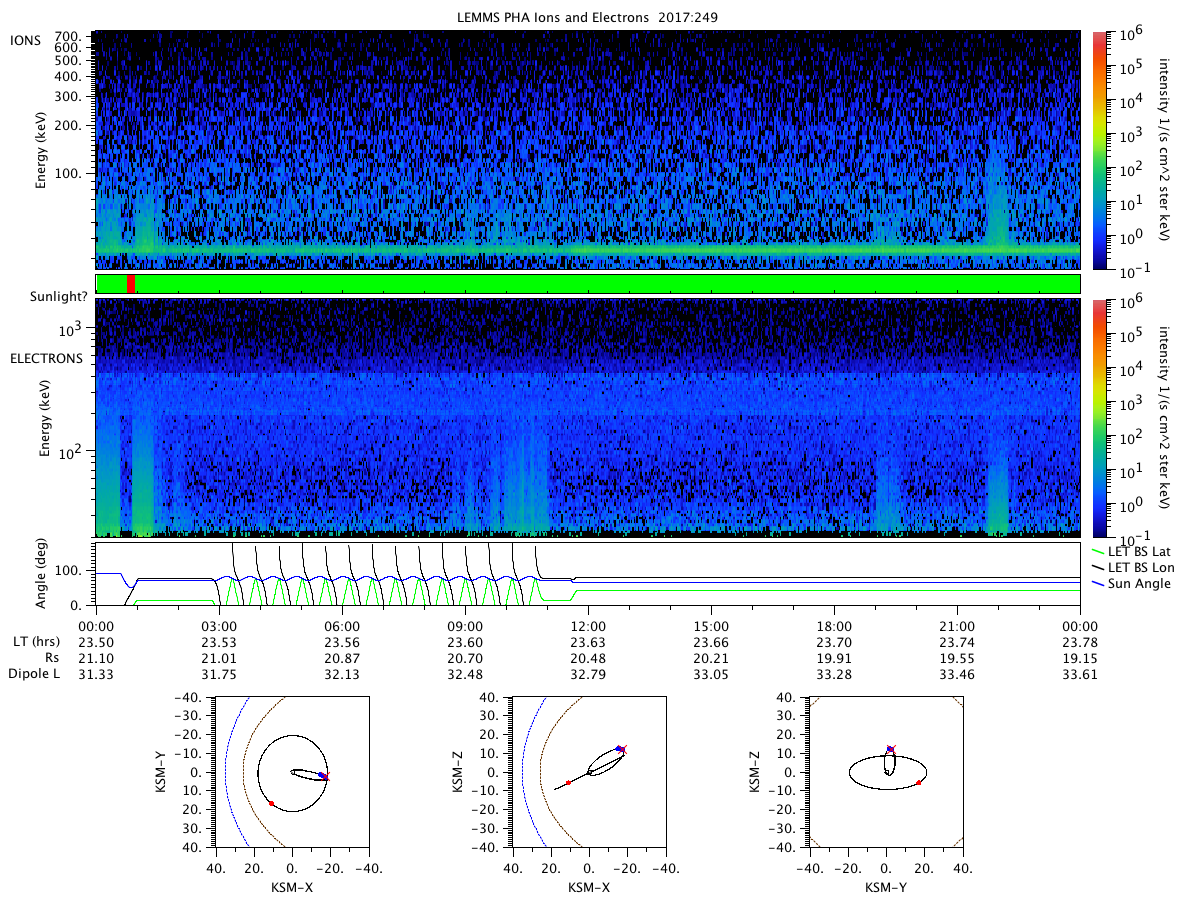Image resolution: width=1200 pixels, height=900 pixels.
Task: Click the LET BS Lon legend entry
Action: [1142, 567]
